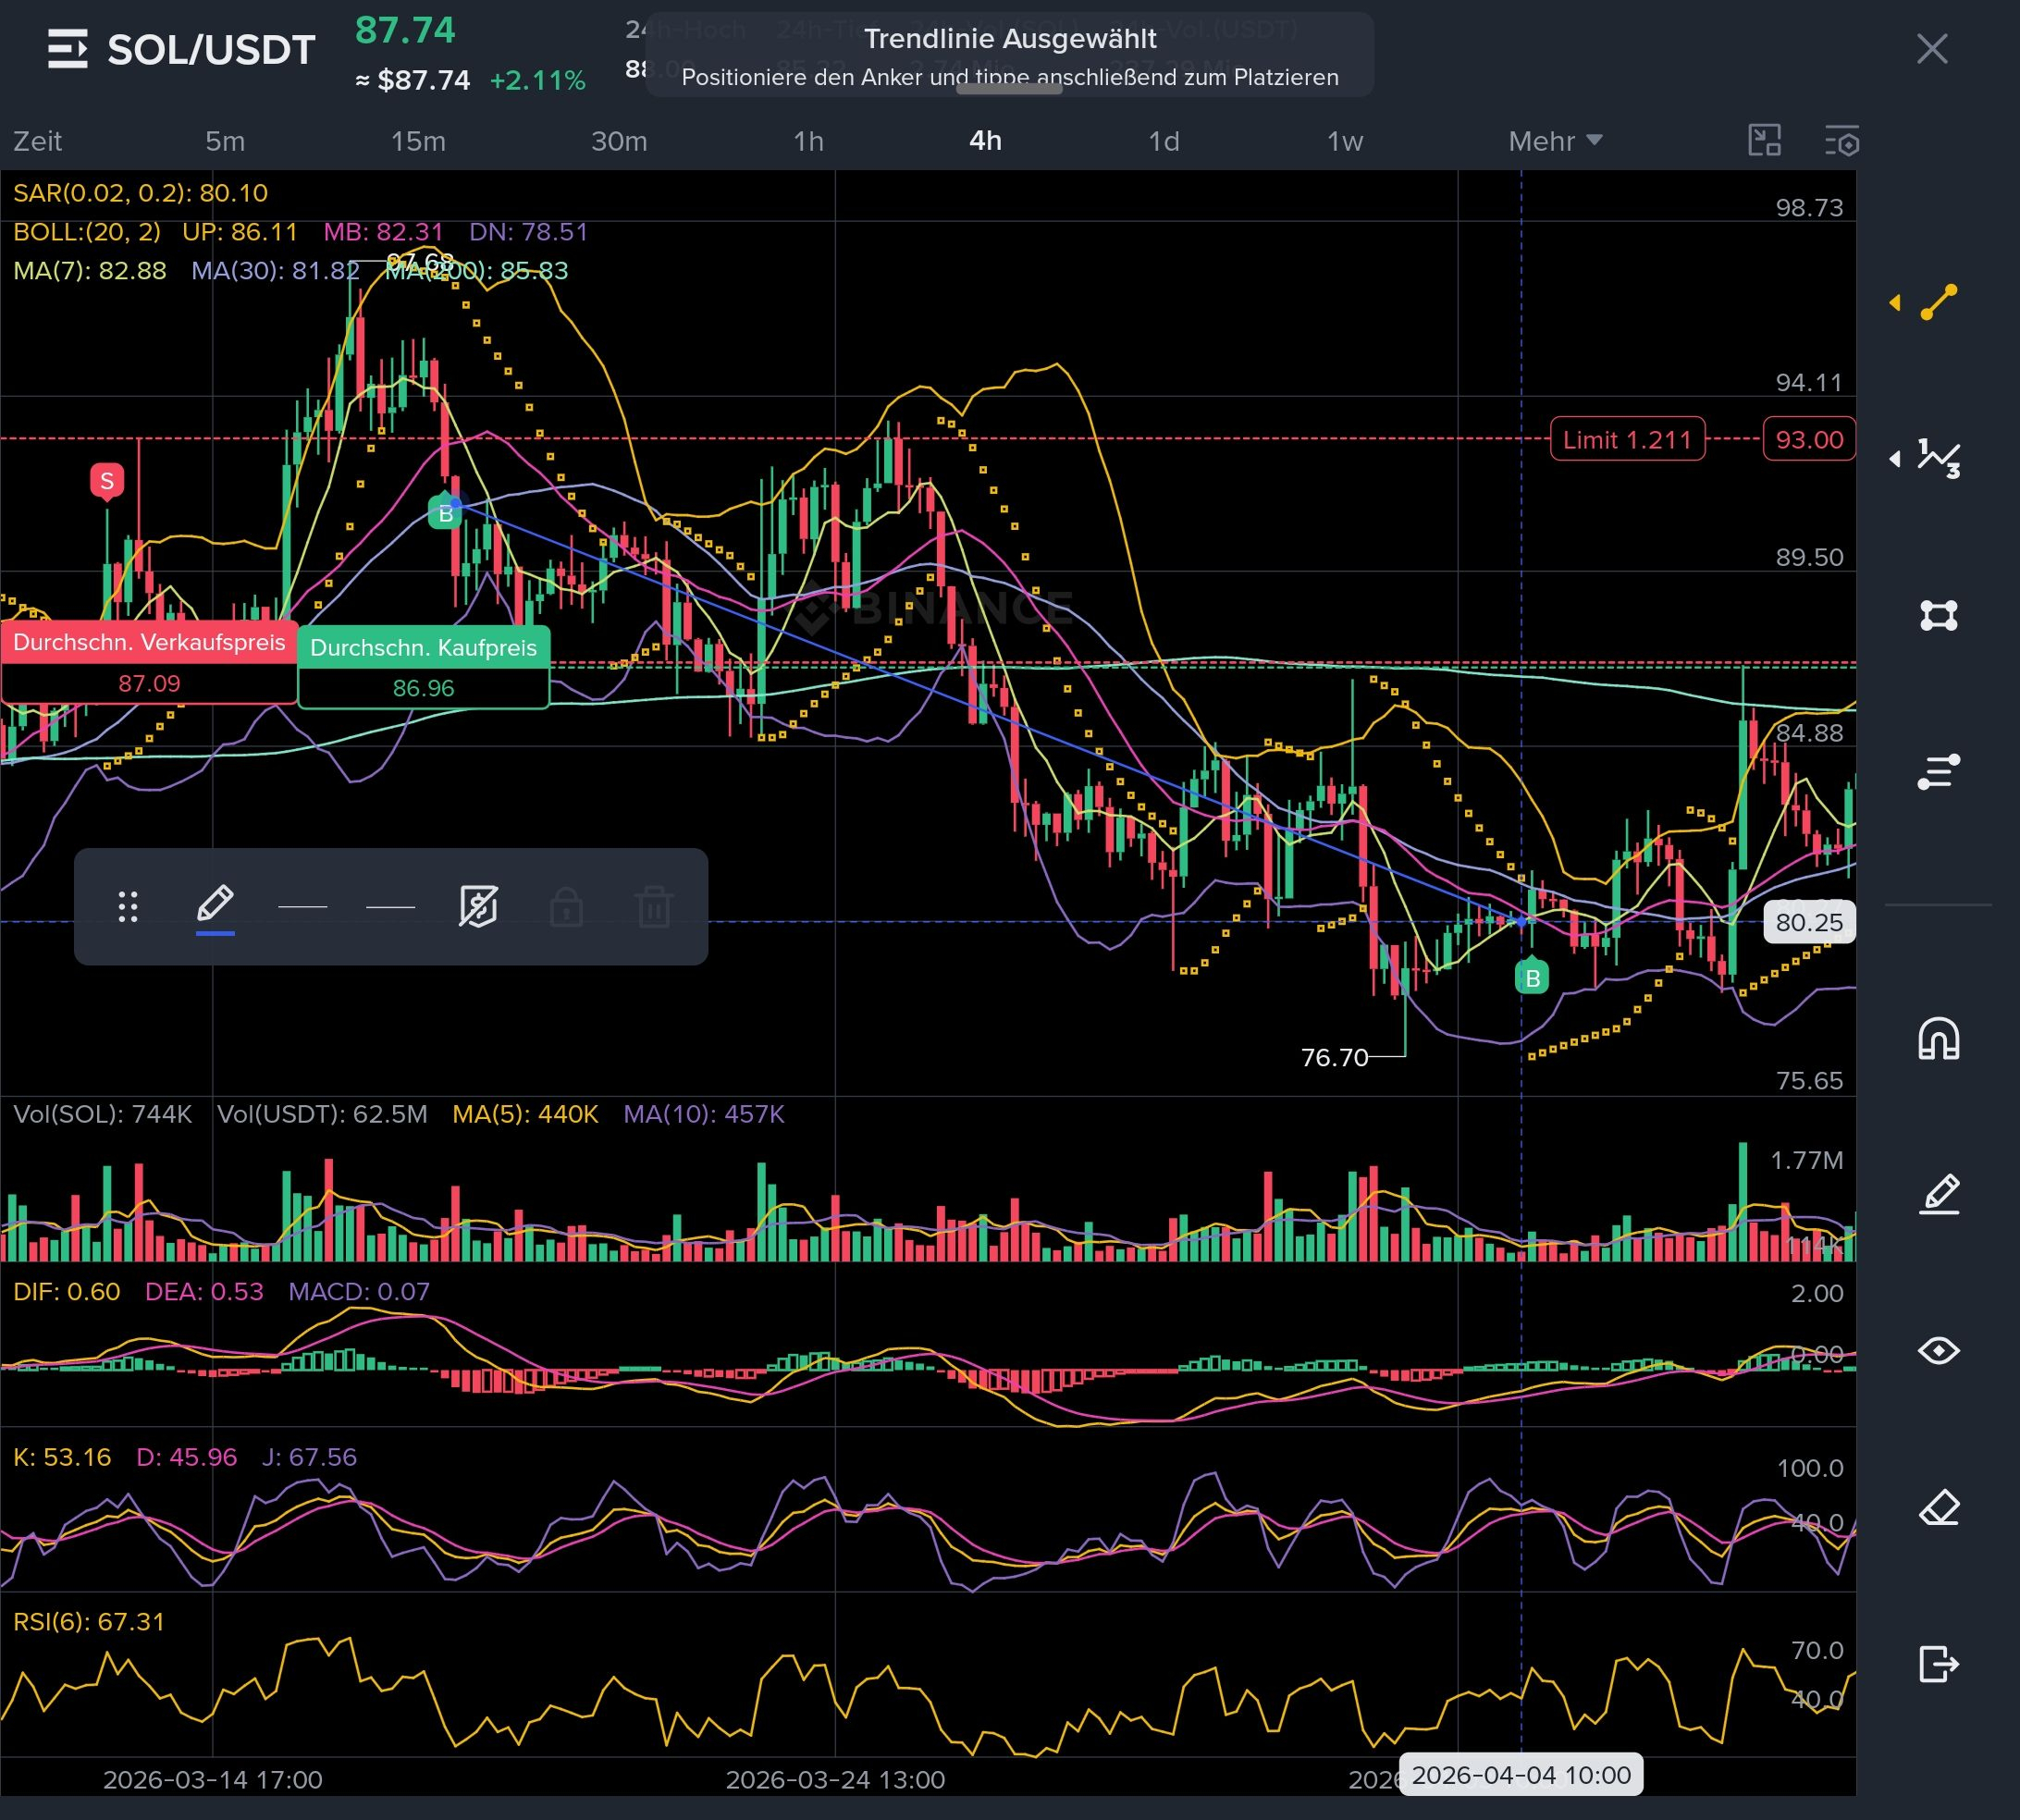The width and height of the screenshot is (2020, 1820).
Task: Click the K: 53.16 KDJ label
Action: pos(62,1457)
